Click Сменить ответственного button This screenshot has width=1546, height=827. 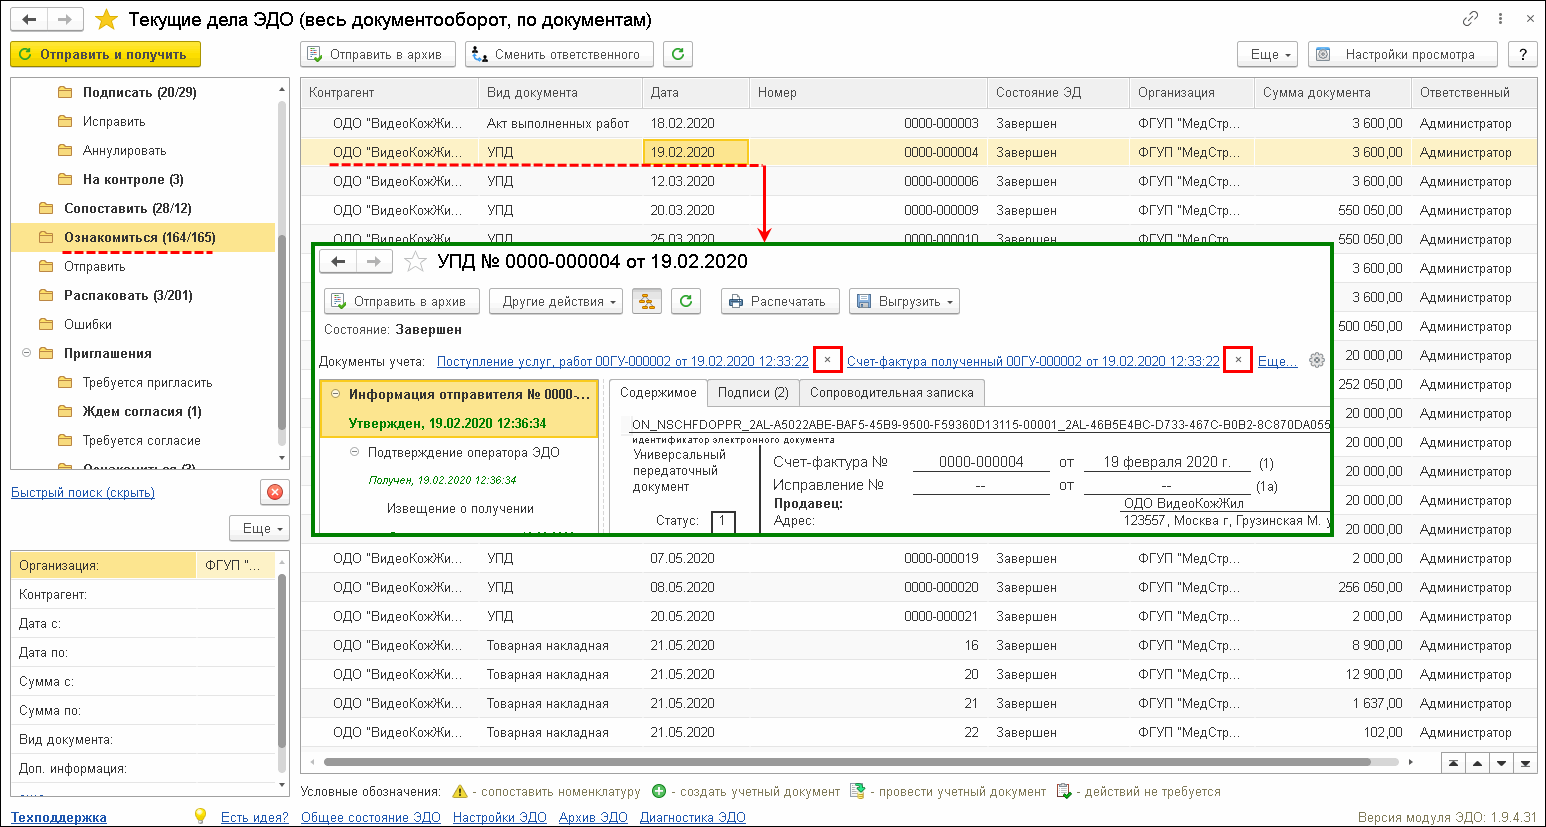pos(559,54)
